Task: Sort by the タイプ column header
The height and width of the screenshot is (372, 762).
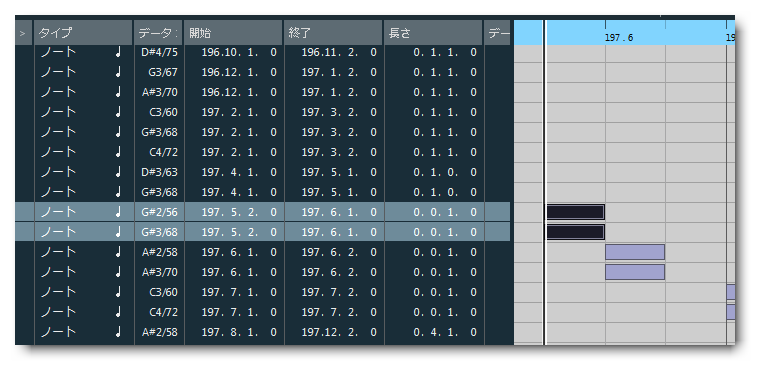Action: coord(83,33)
